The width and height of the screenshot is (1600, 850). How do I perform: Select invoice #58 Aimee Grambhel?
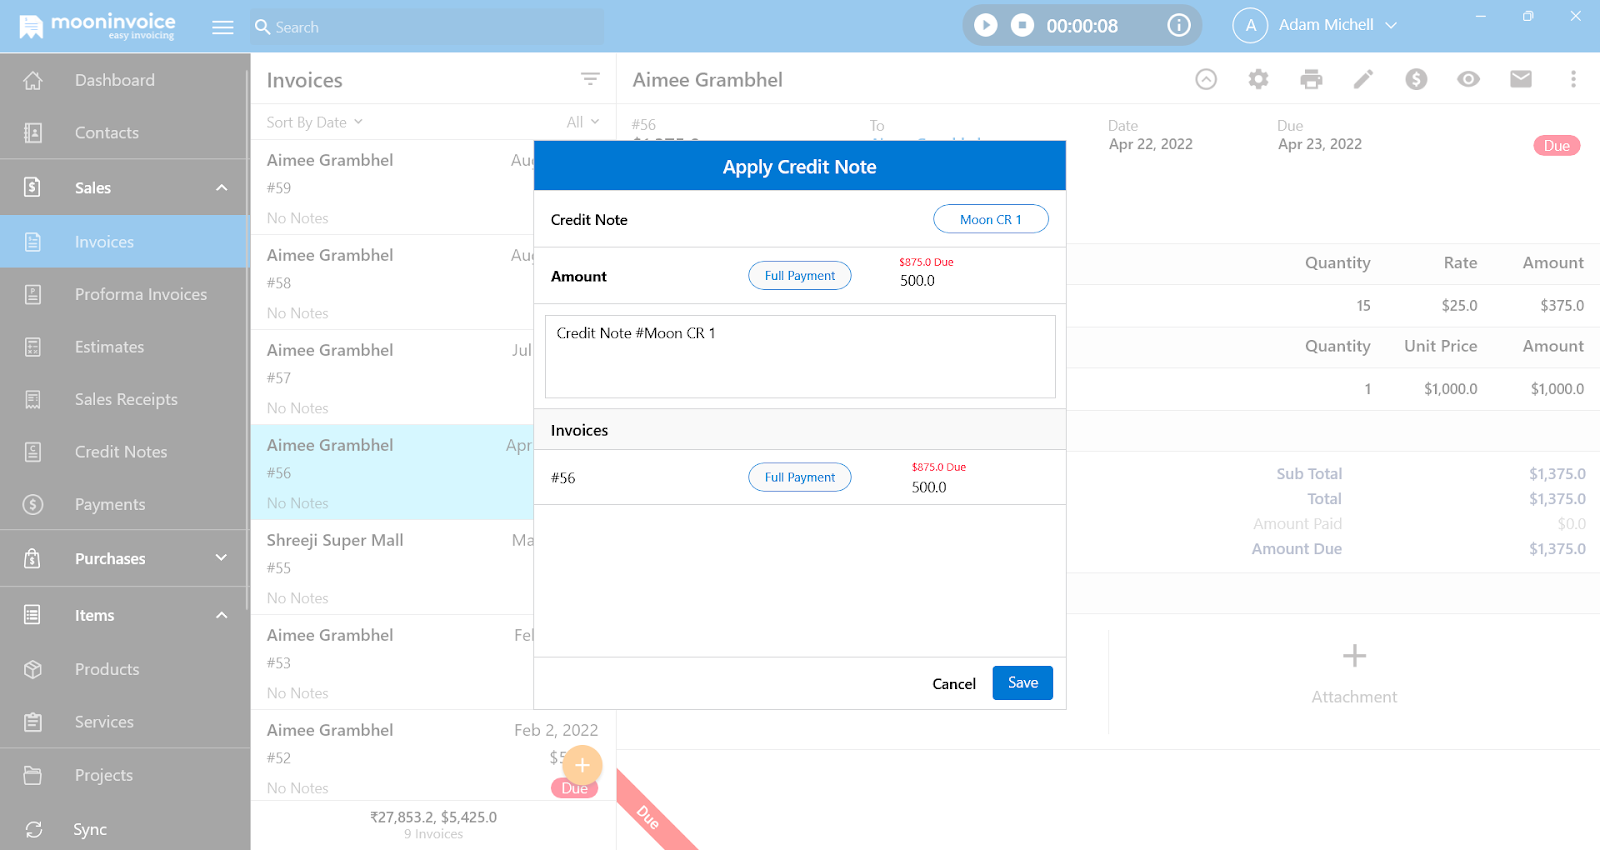click(x=392, y=283)
